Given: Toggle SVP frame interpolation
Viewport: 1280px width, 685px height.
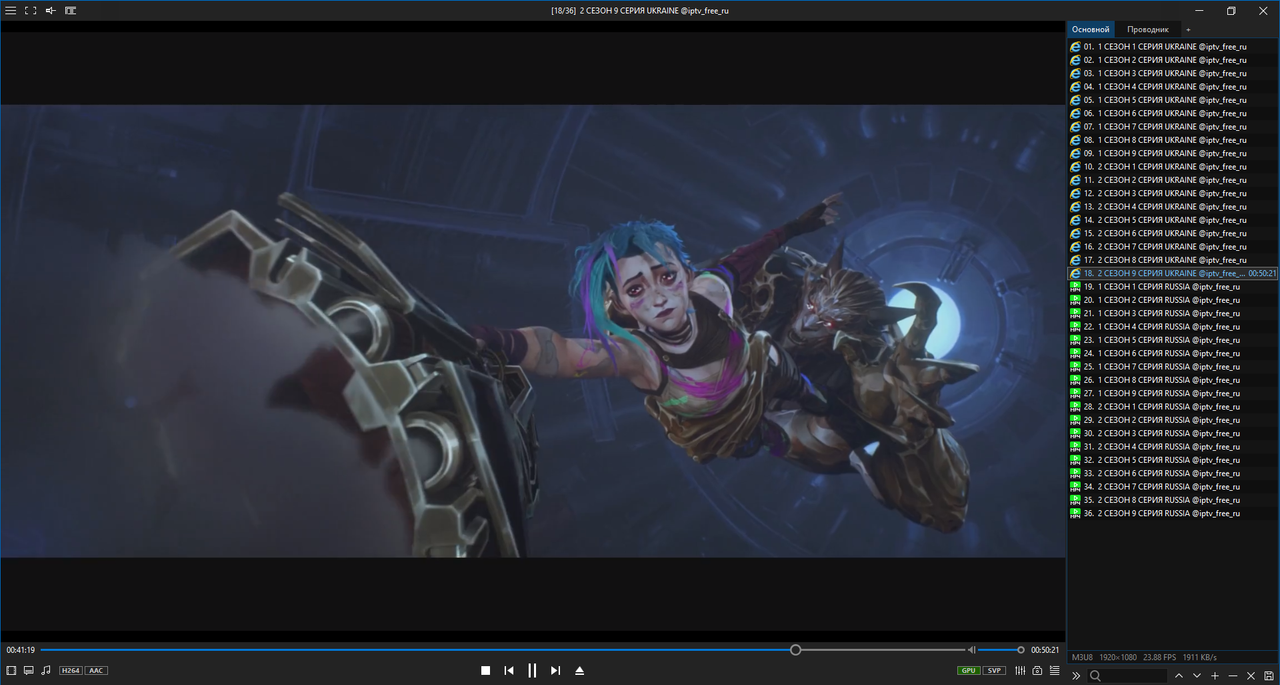Looking at the screenshot, I should click(994, 670).
